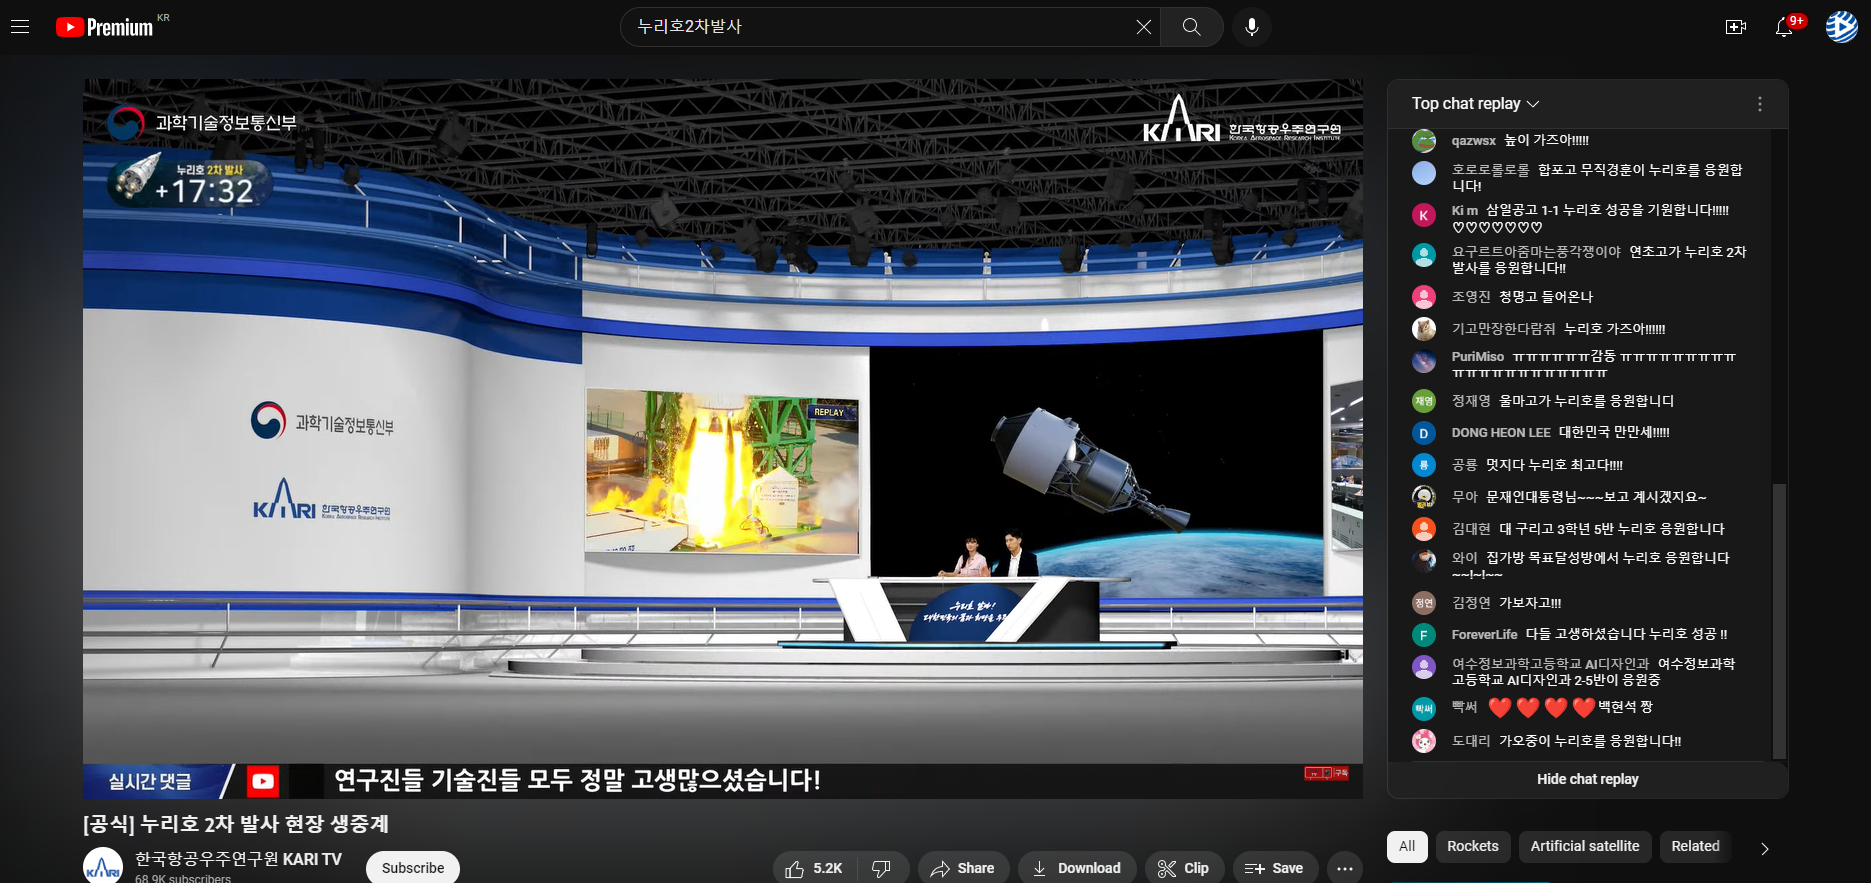This screenshot has height=883, width=1871.
Task: Select the Related filter chip
Action: tap(1696, 846)
